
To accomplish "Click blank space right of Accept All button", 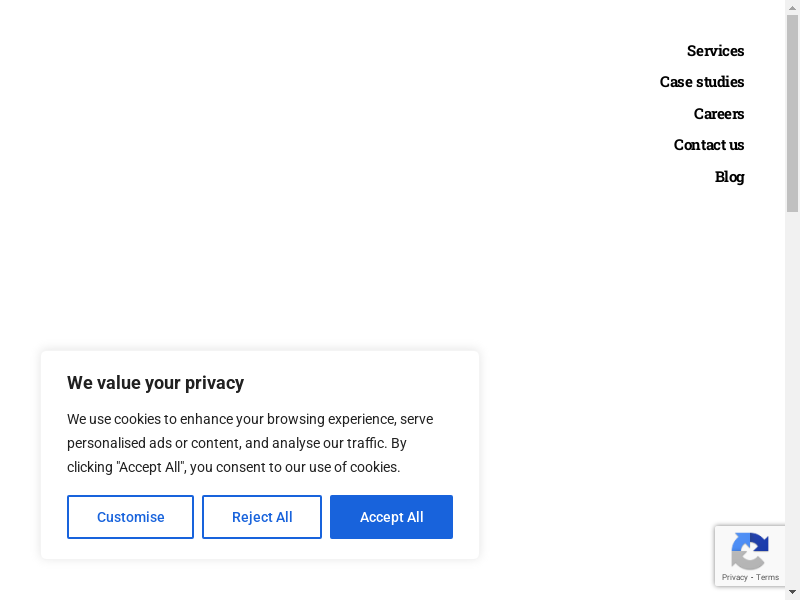I will click(466, 517).
